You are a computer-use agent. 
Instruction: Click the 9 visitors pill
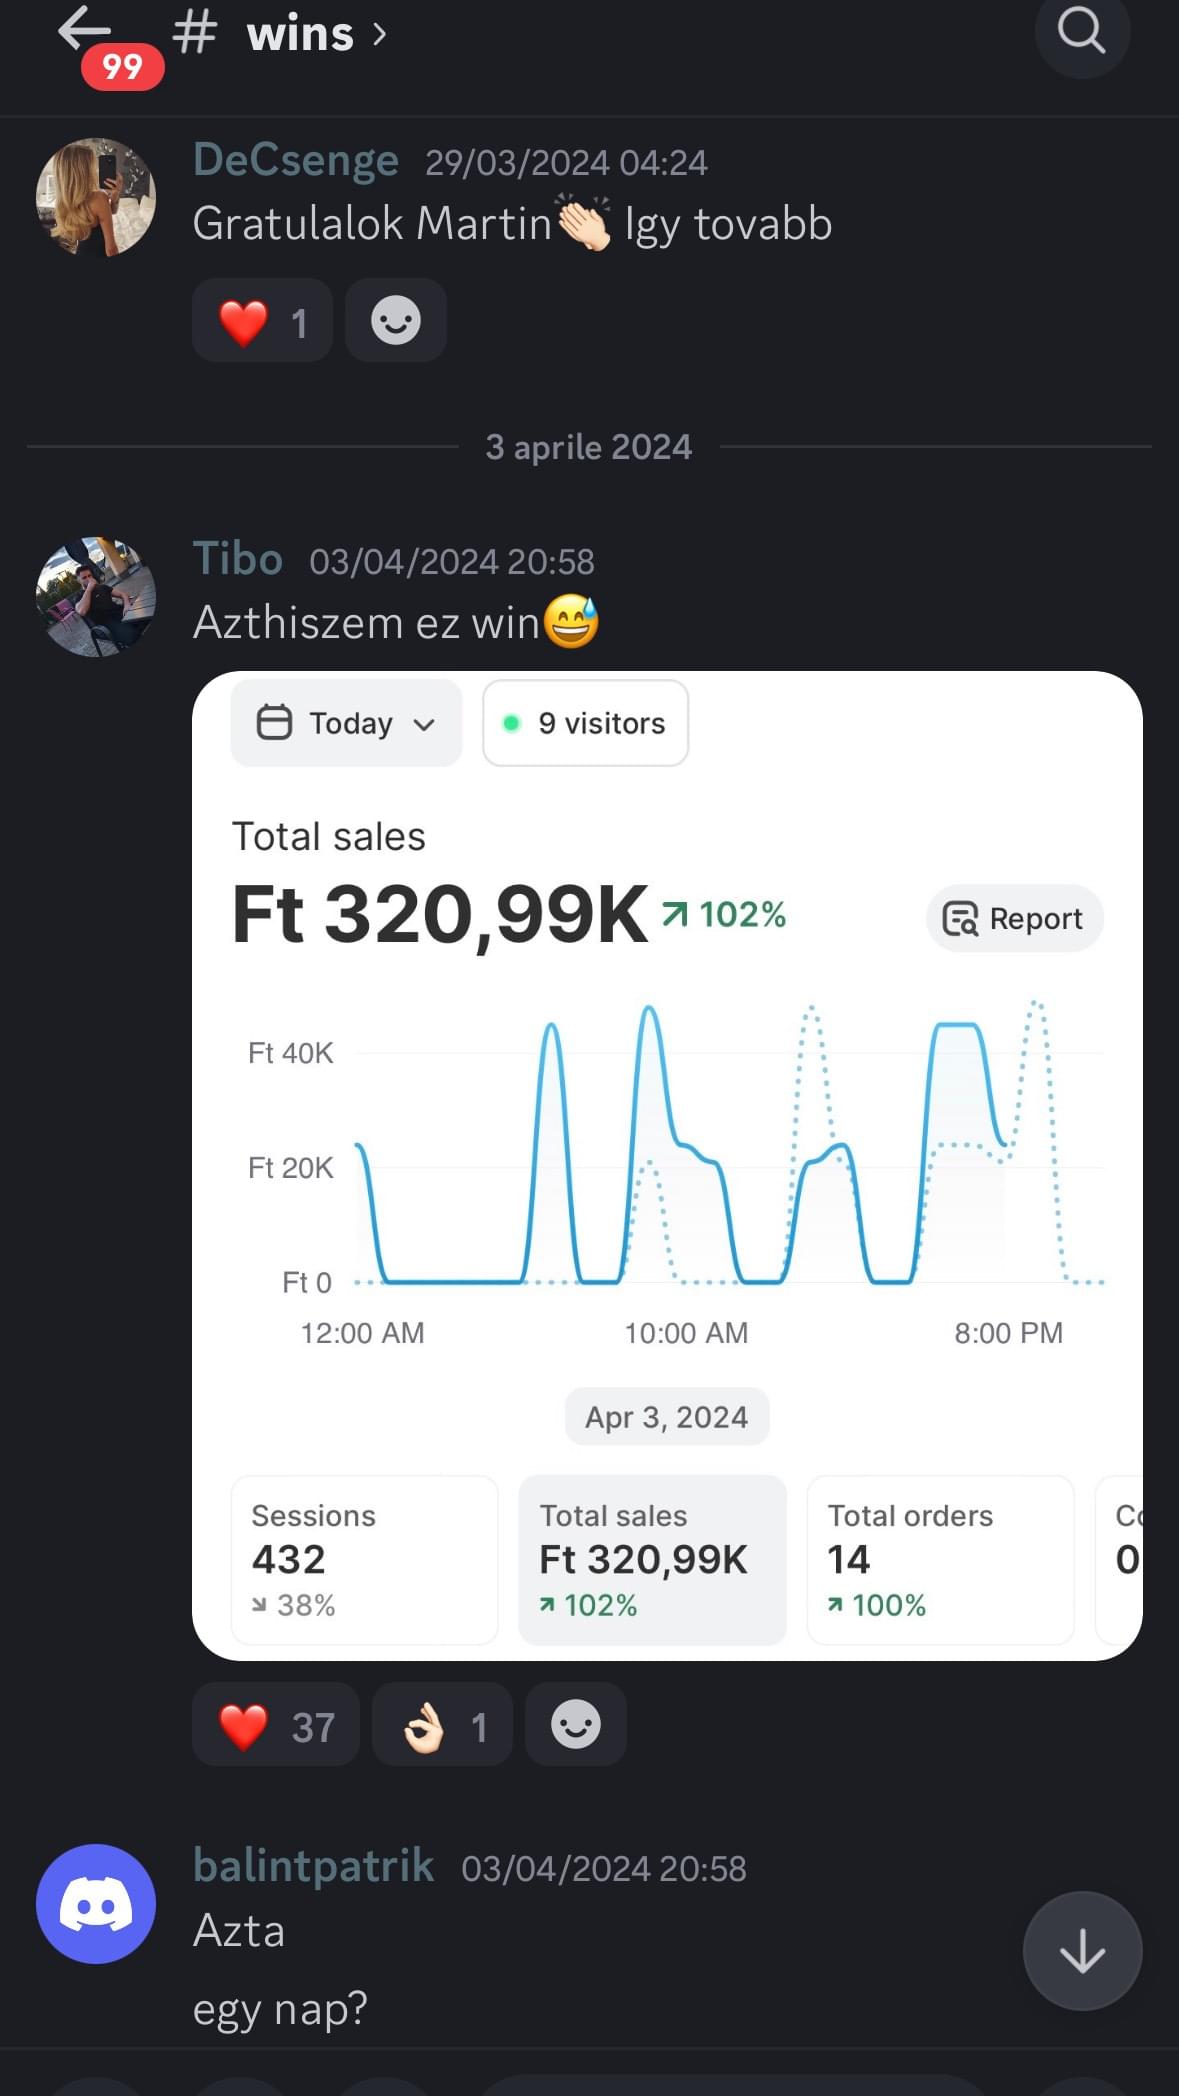585,723
